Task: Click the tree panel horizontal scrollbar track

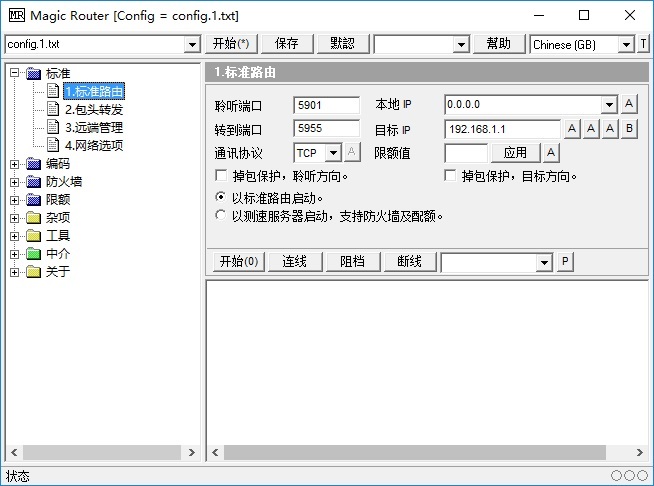Action: [102, 452]
